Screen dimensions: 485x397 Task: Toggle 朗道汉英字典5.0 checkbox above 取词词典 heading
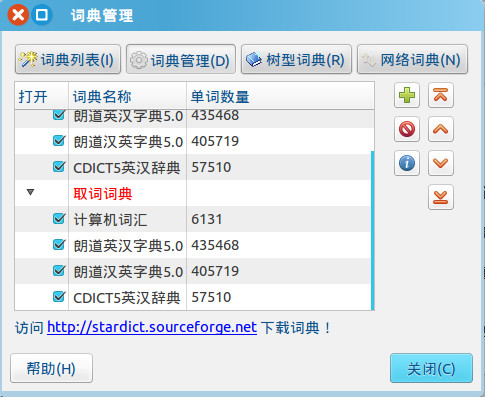coord(59,141)
